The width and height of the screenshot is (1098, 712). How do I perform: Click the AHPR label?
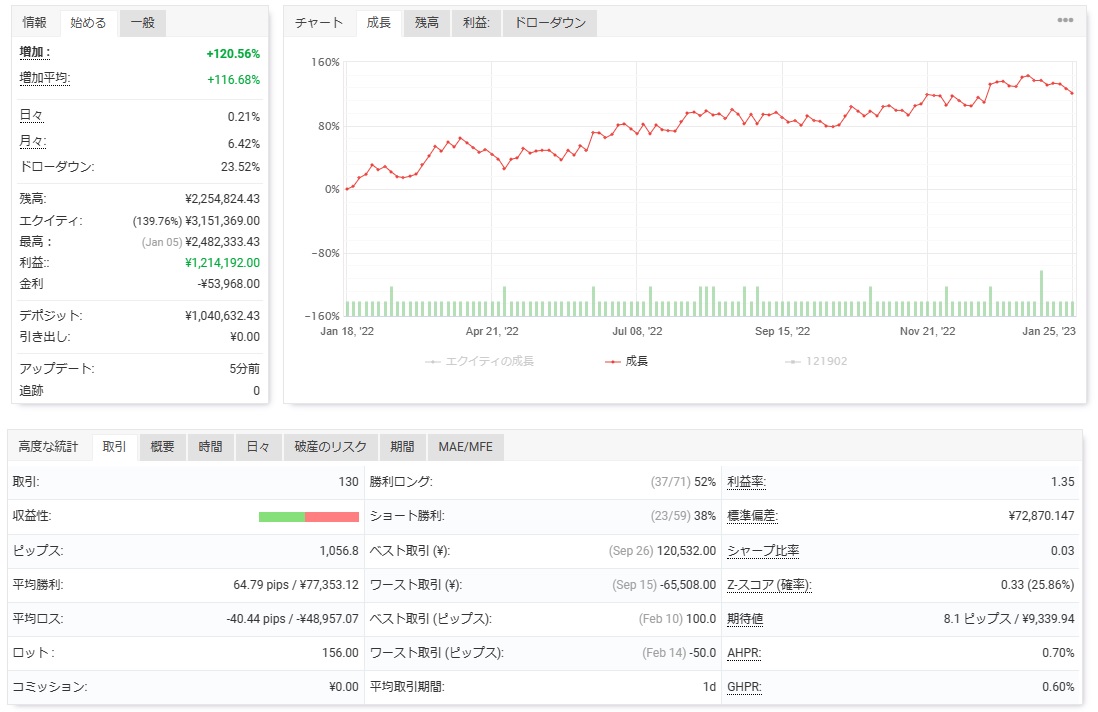click(x=744, y=653)
